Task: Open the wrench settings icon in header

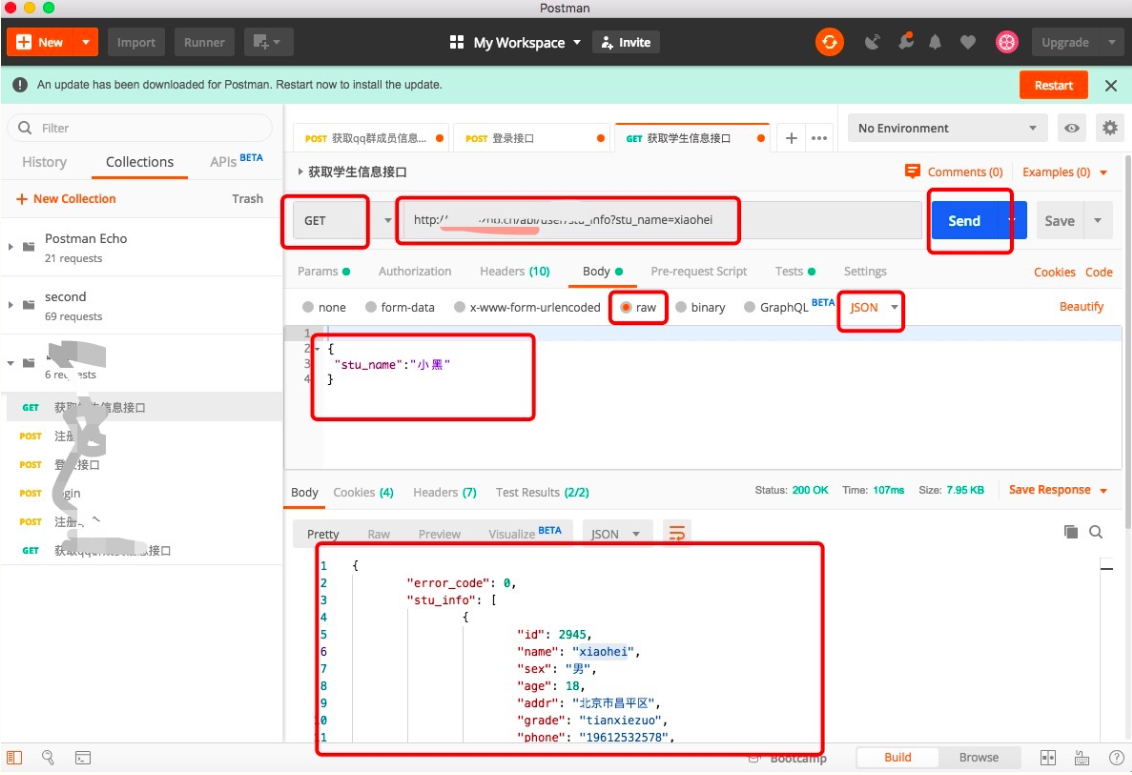Action: pos(905,41)
